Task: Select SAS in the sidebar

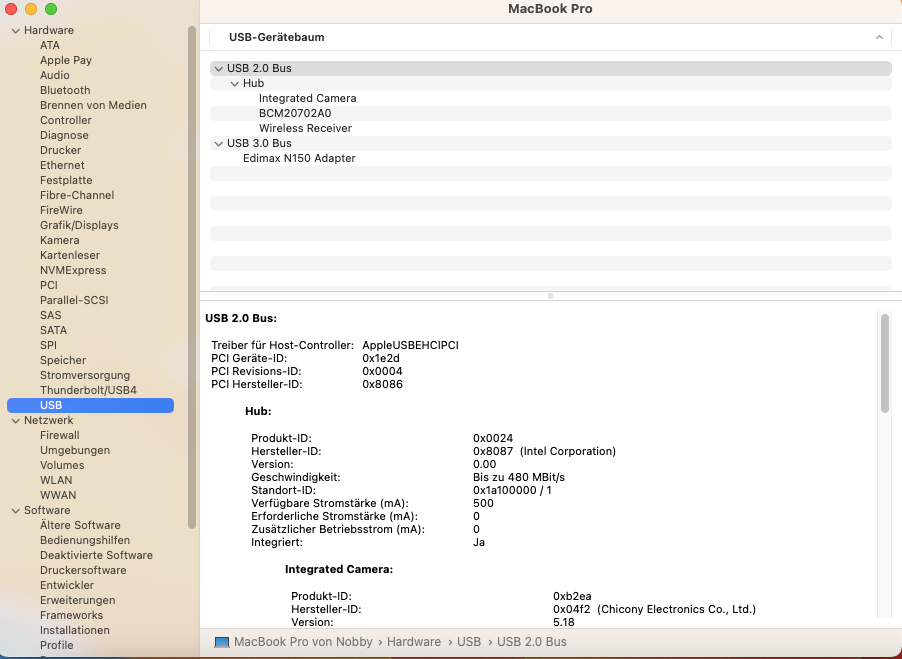Action: click(51, 315)
